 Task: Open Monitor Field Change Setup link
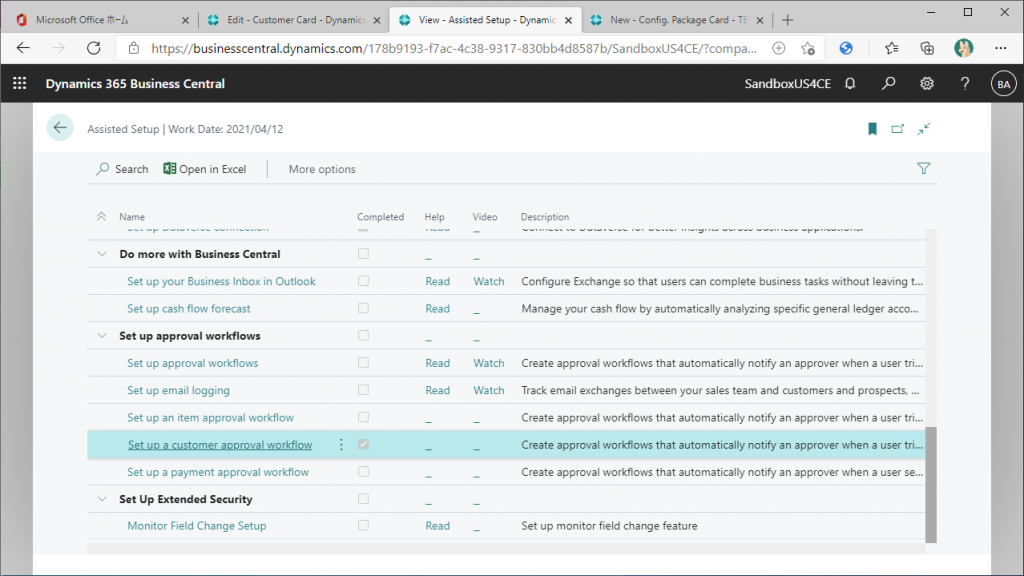coord(197,526)
